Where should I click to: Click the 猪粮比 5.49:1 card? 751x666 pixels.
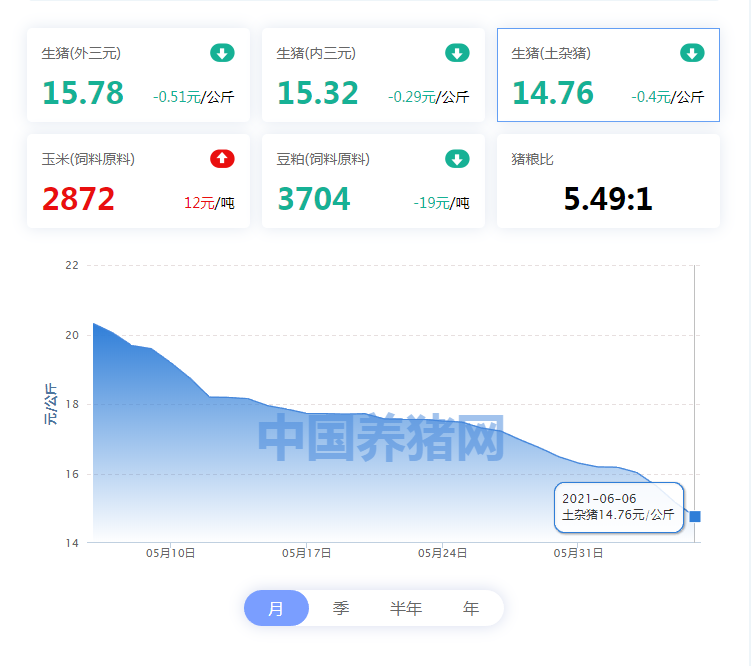[x=608, y=181]
